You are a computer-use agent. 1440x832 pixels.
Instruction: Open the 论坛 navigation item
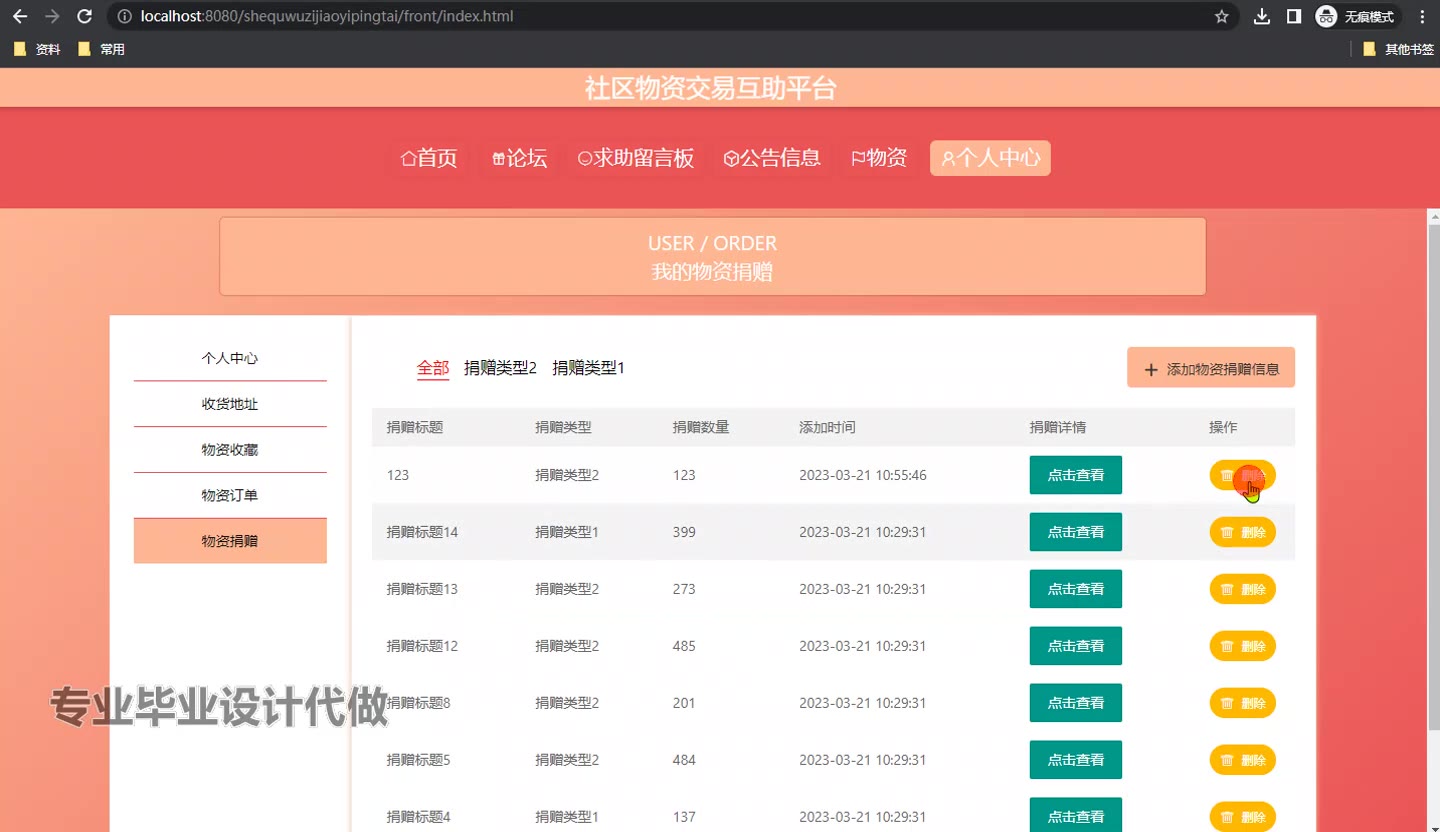(519, 158)
